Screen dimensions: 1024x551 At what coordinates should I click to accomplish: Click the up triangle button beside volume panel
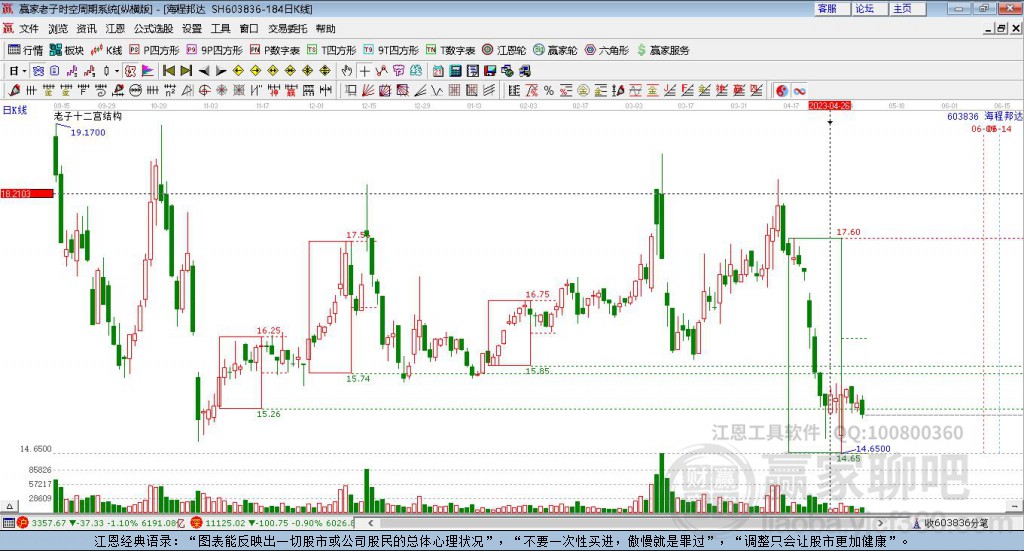coord(9,506)
